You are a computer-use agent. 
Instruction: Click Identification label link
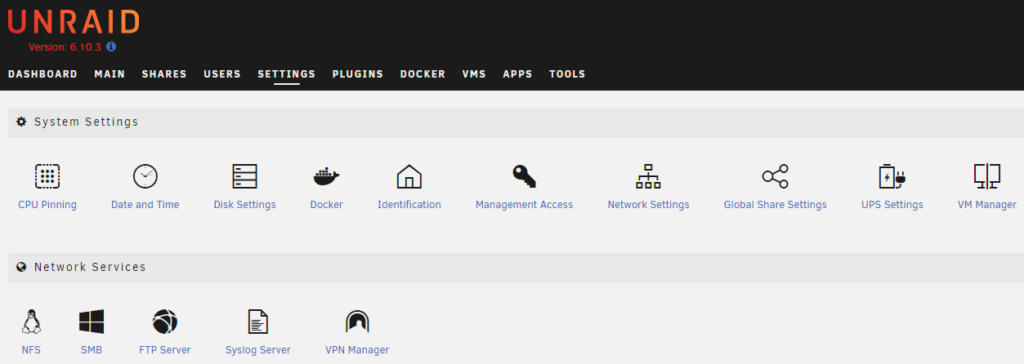(409, 205)
